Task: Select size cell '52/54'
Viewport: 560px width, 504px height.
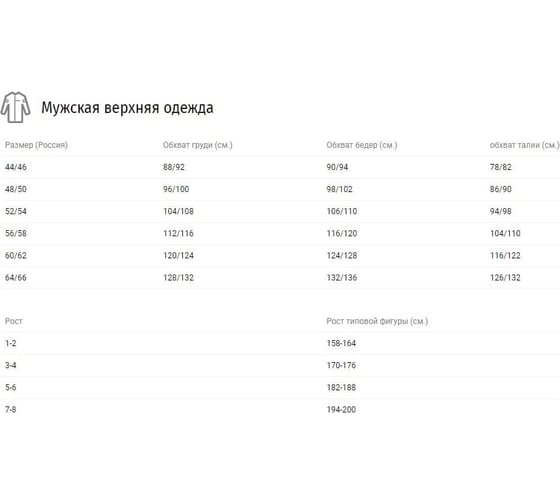Action: pyautogui.click(x=16, y=211)
